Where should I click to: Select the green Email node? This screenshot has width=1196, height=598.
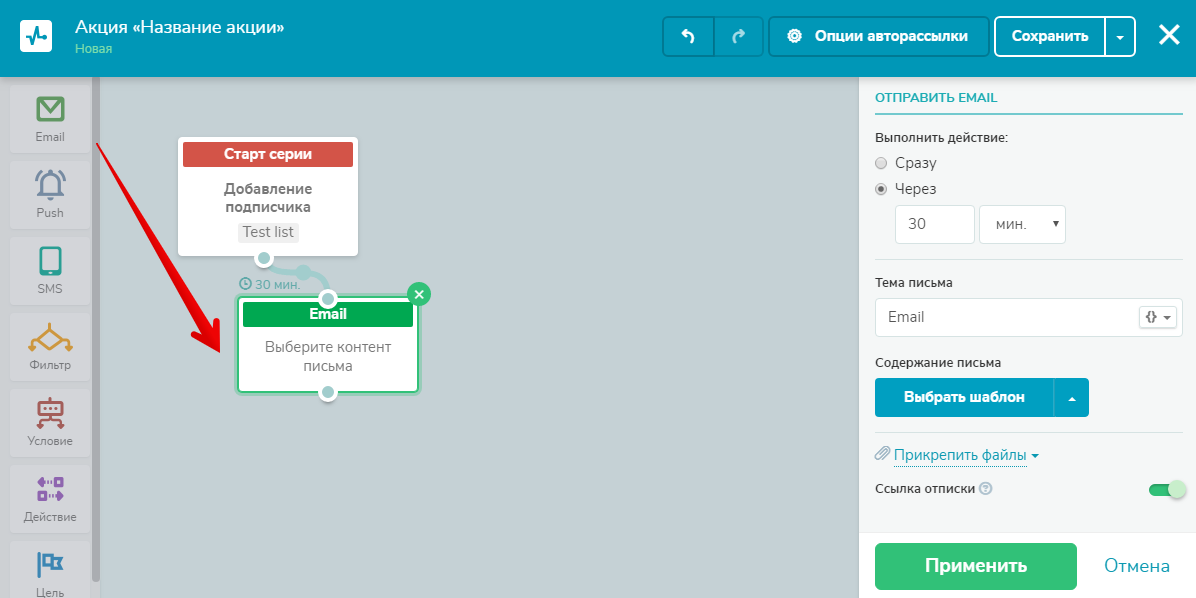(x=328, y=346)
